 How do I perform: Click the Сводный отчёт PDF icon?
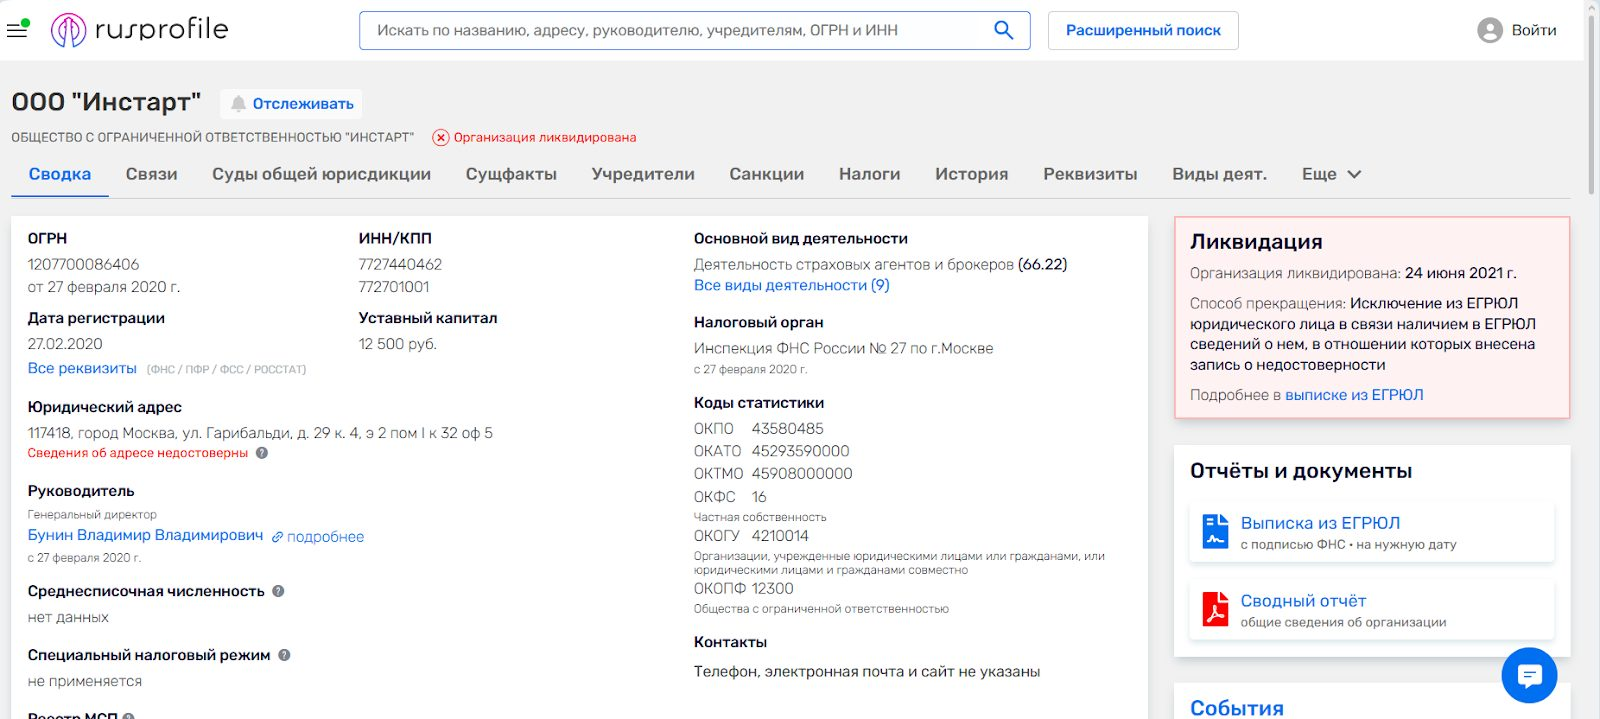(1215, 609)
